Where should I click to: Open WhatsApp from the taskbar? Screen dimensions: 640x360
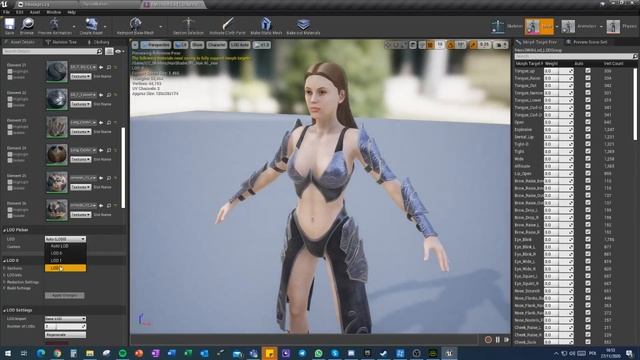tap(318, 353)
